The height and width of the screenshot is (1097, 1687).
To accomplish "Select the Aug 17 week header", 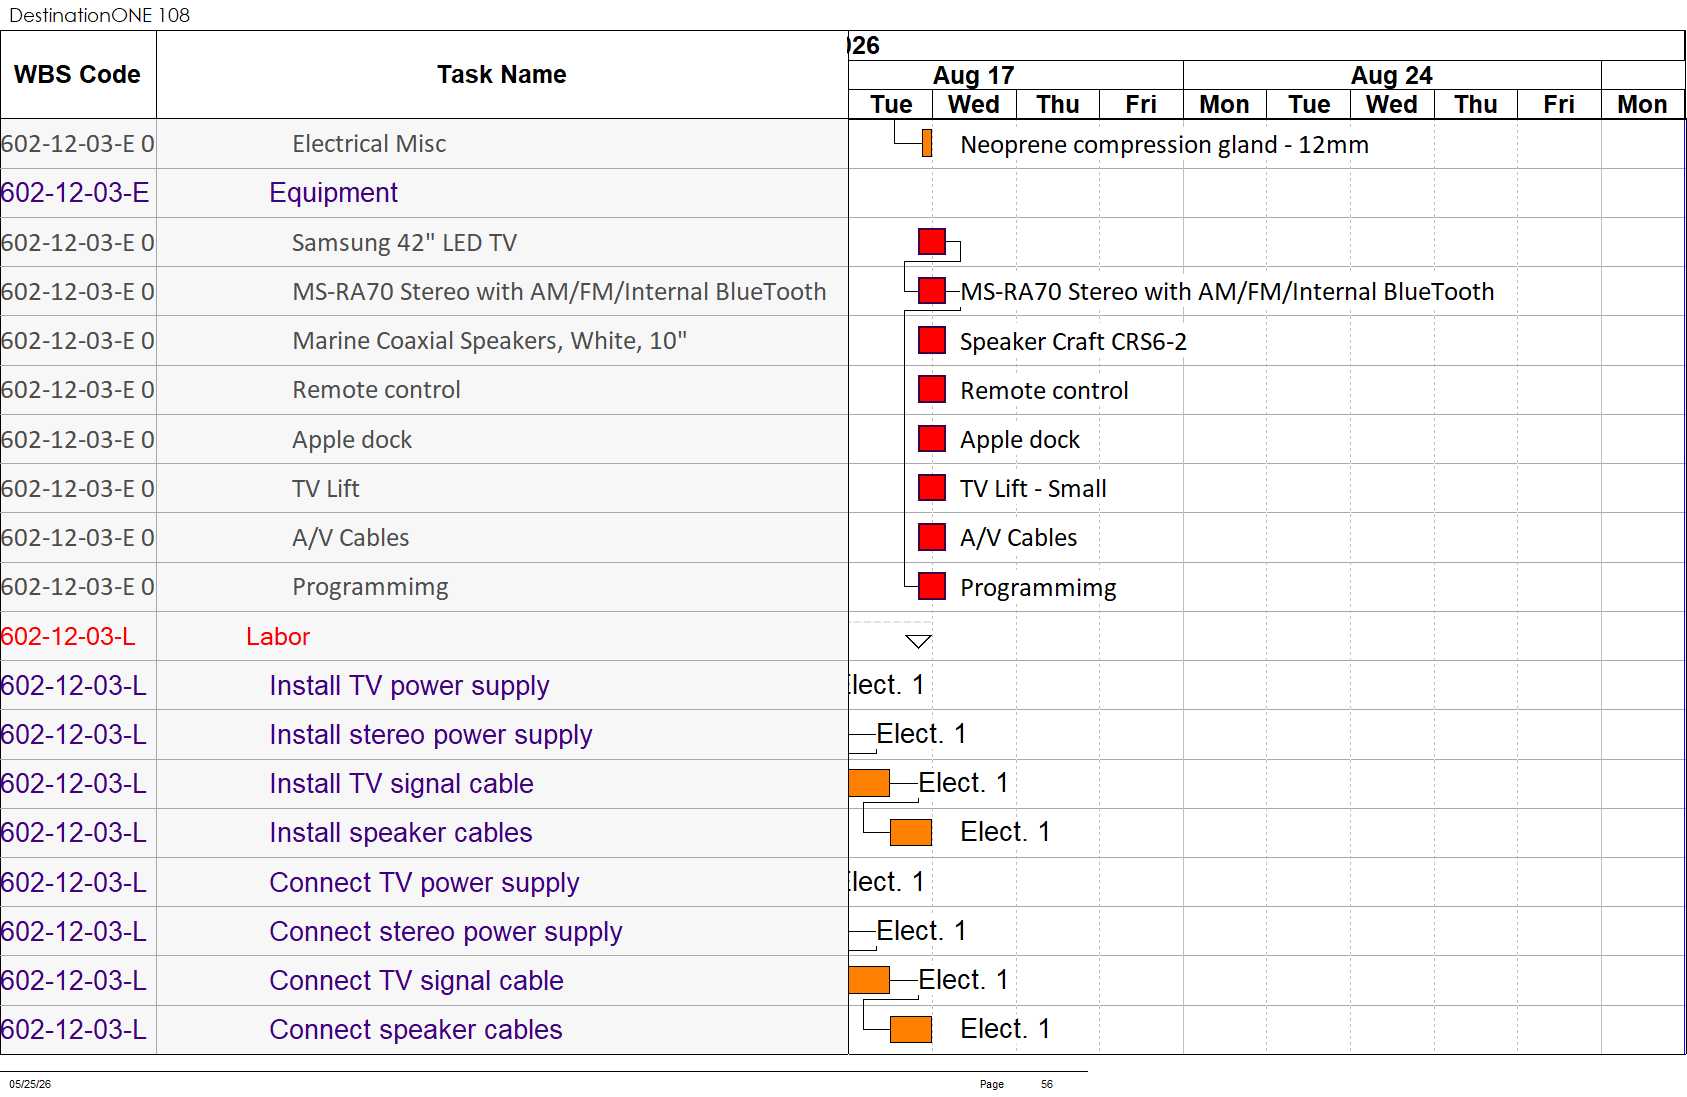I will click(973, 75).
